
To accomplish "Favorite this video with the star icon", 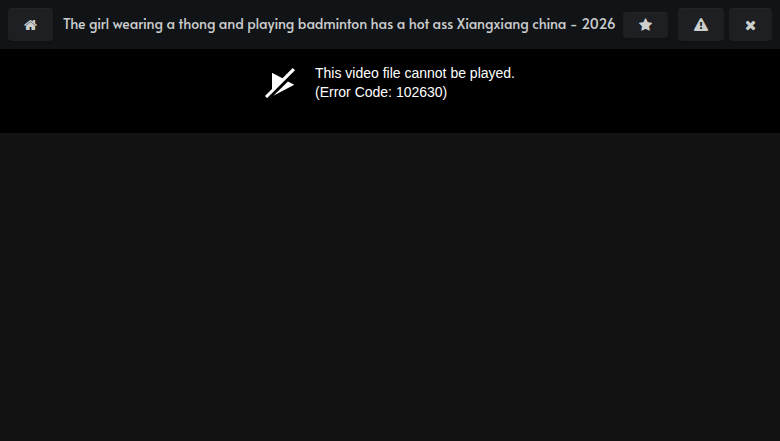I will coord(645,24).
